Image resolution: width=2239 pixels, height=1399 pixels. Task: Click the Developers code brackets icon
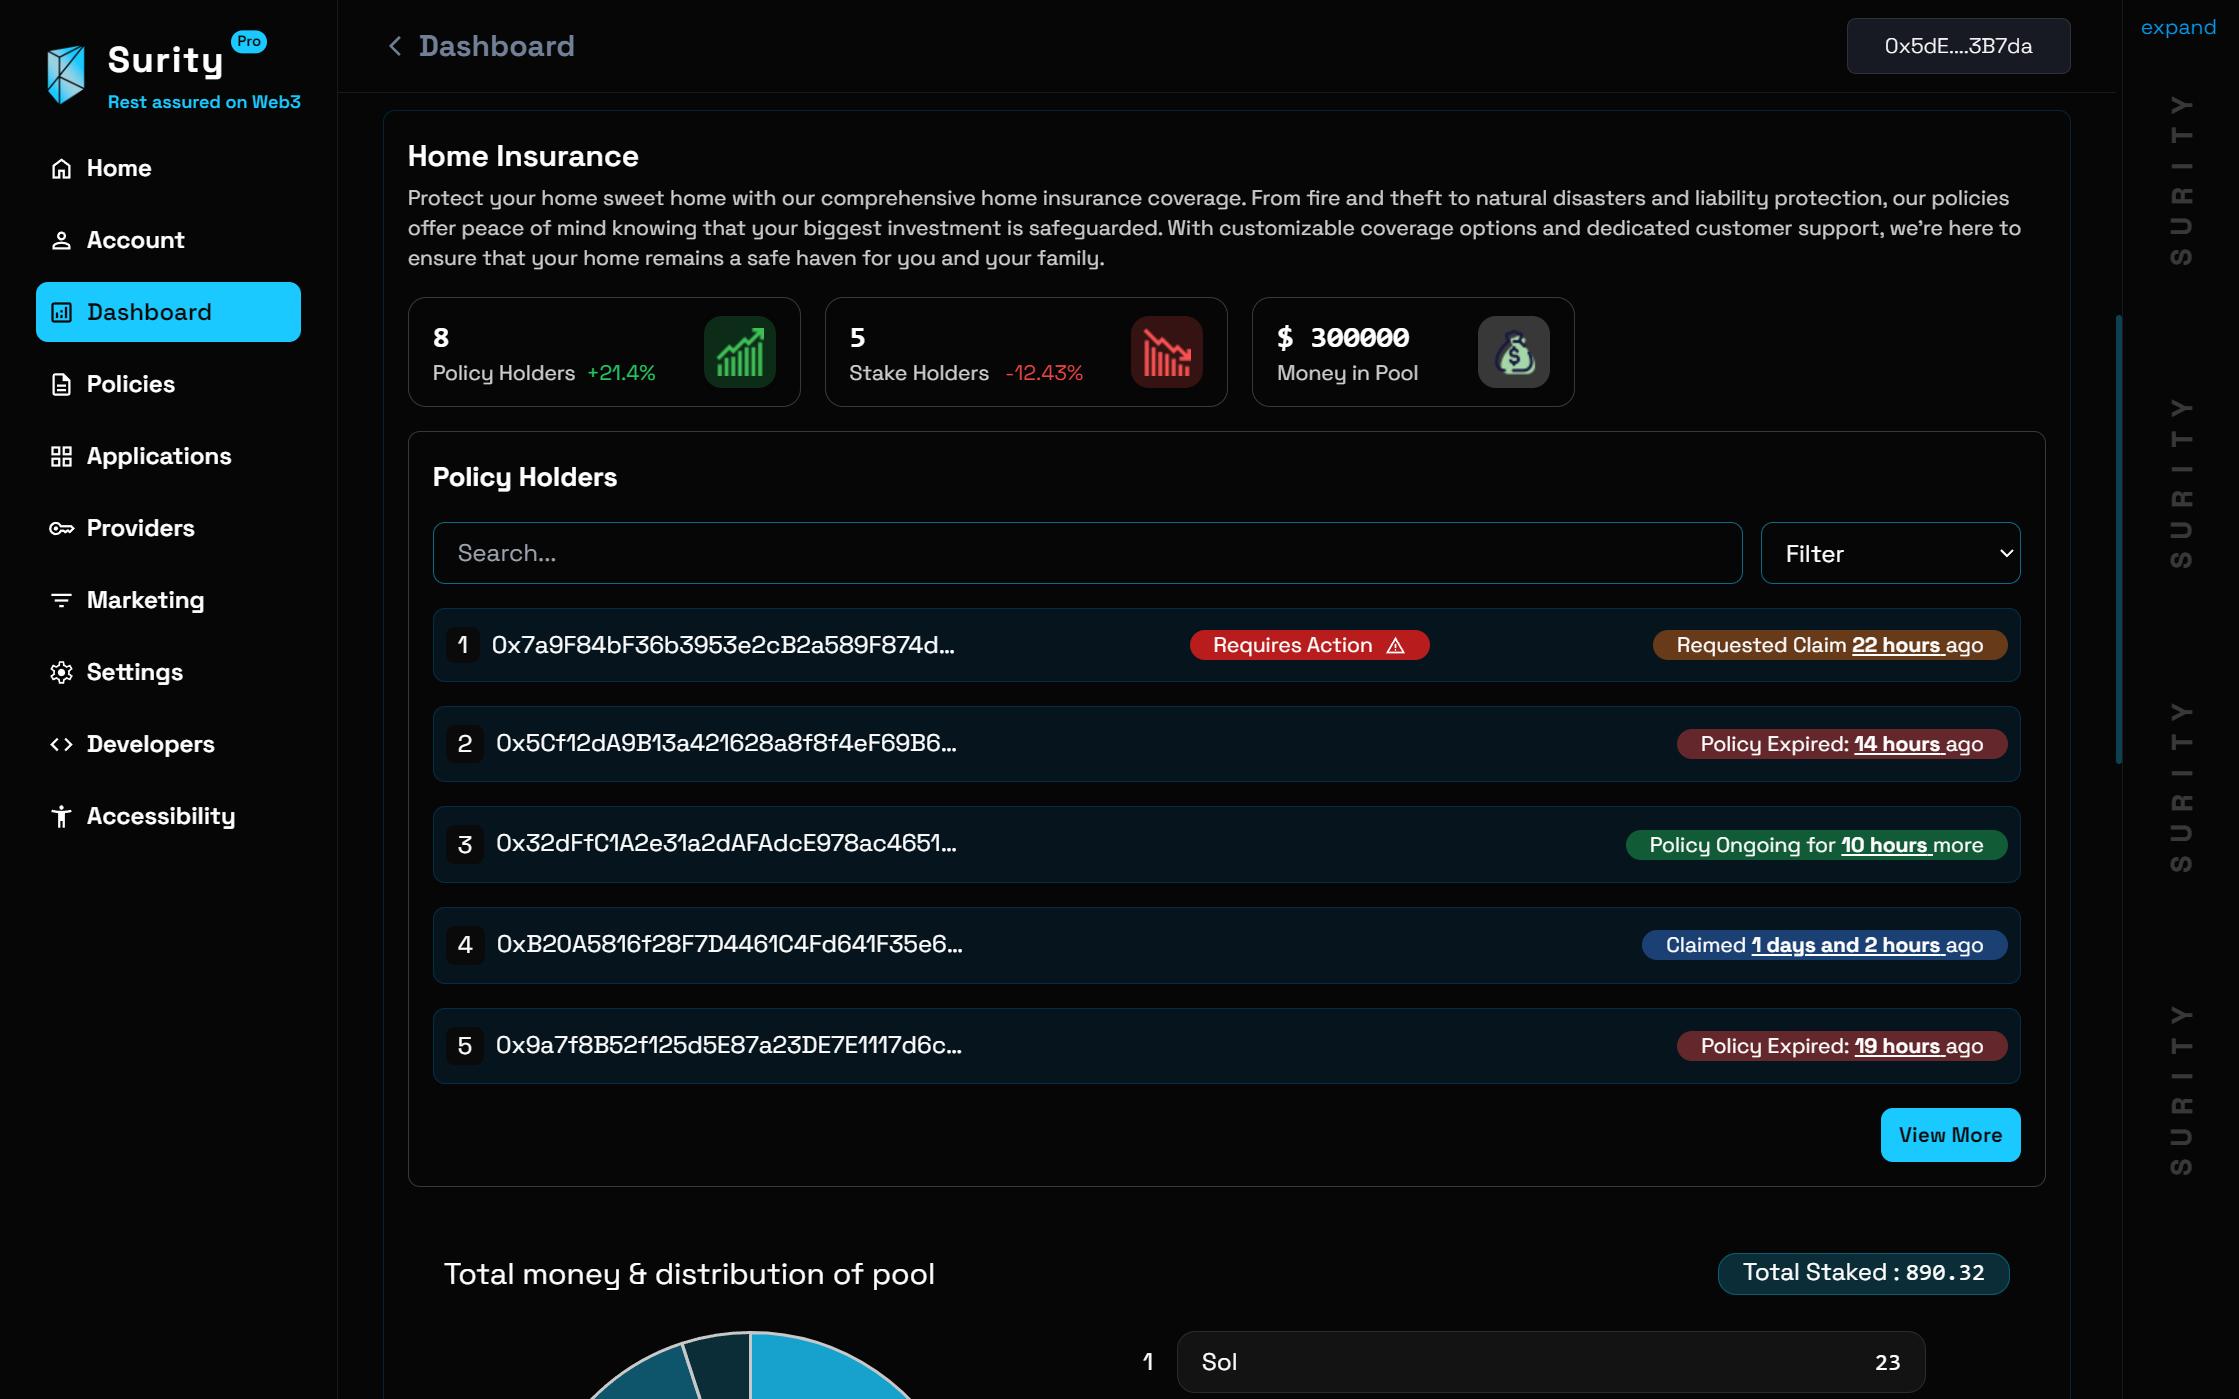(61, 744)
